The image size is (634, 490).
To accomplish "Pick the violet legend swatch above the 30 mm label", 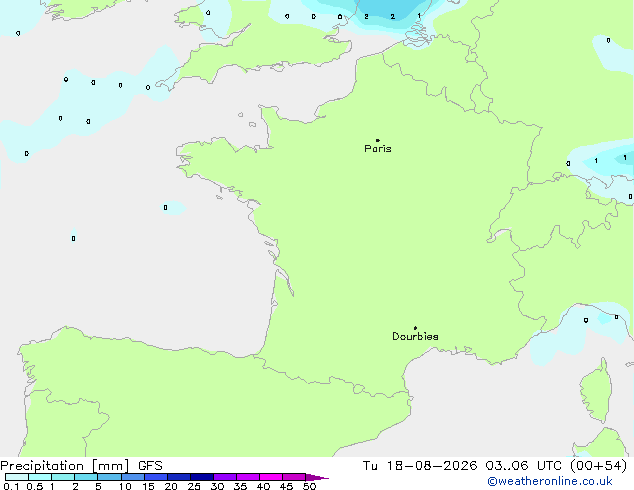I will tap(225, 477).
